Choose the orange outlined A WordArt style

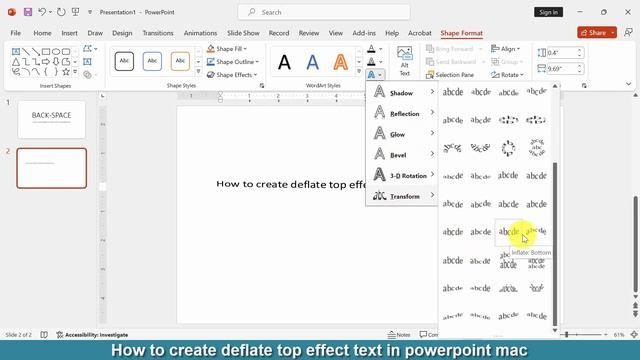[340, 62]
